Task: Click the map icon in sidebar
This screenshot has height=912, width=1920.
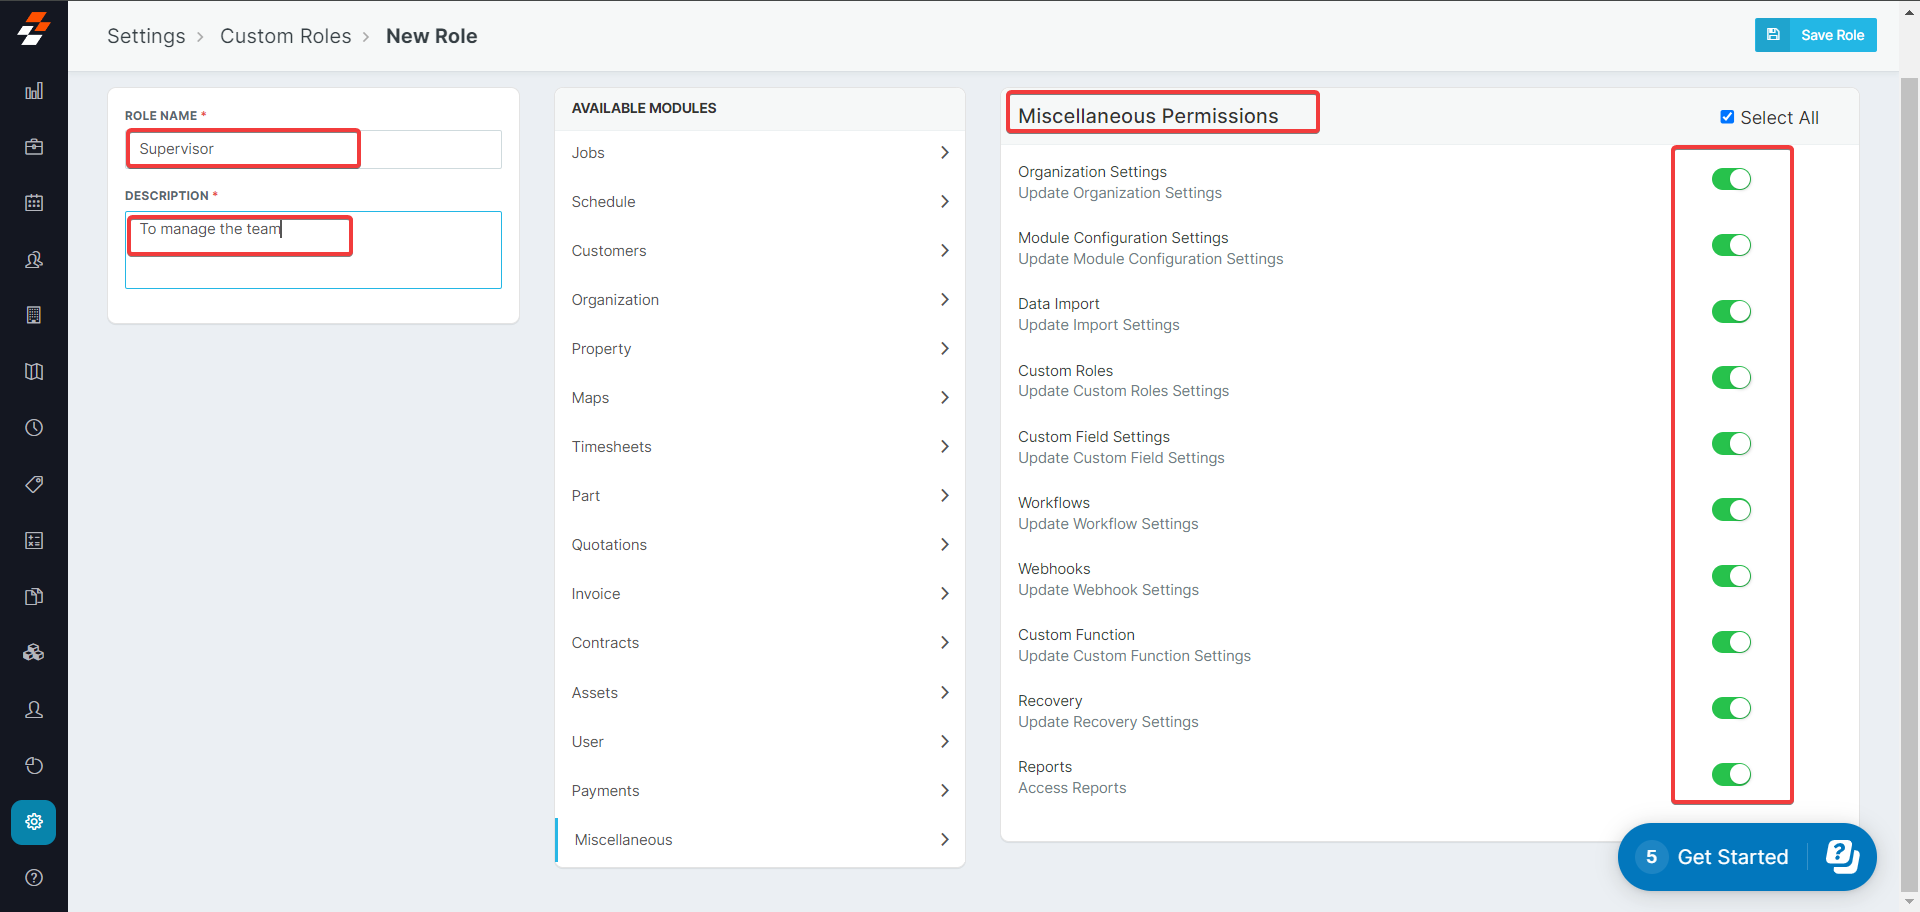Action: tap(34, 372)
